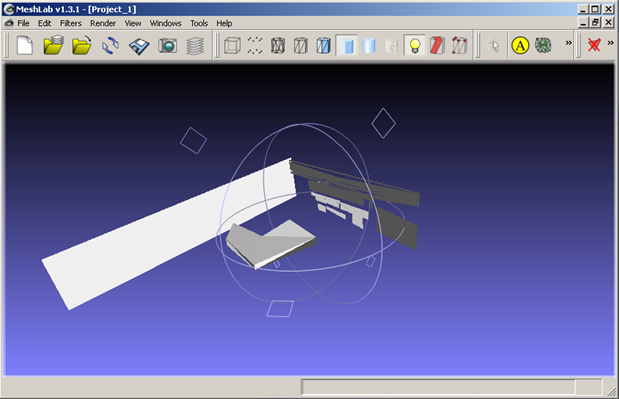This screenshot has height=399, width=619.
Task: Activate flat shading render mode
Action: [x=346, y=45]
